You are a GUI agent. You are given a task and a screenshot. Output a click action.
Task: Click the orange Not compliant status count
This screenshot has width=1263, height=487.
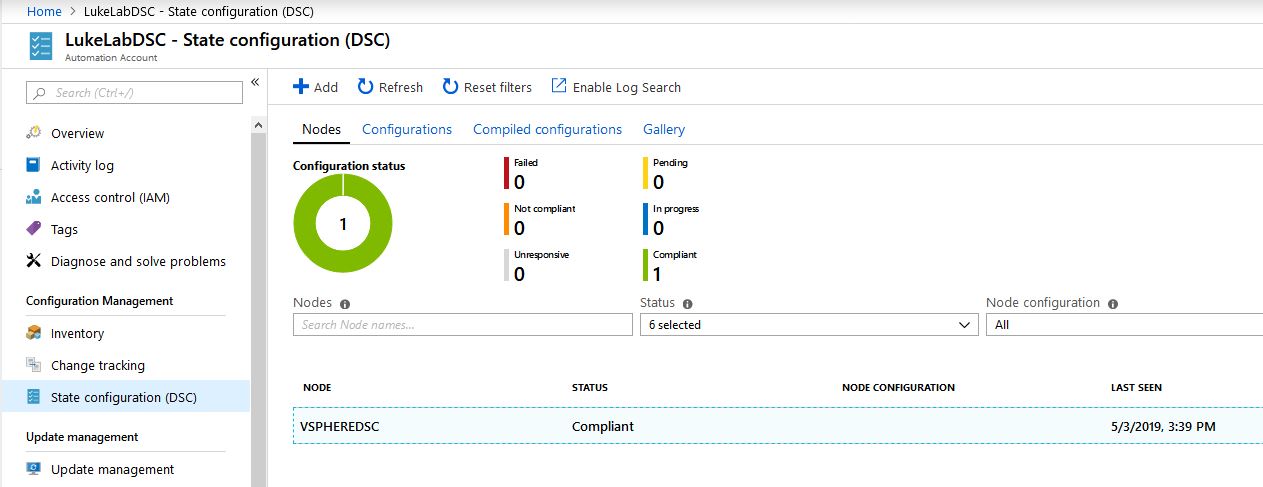519,228
